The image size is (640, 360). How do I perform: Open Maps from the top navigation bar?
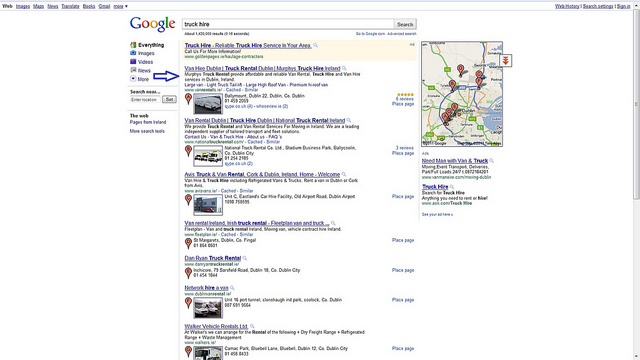38,6
